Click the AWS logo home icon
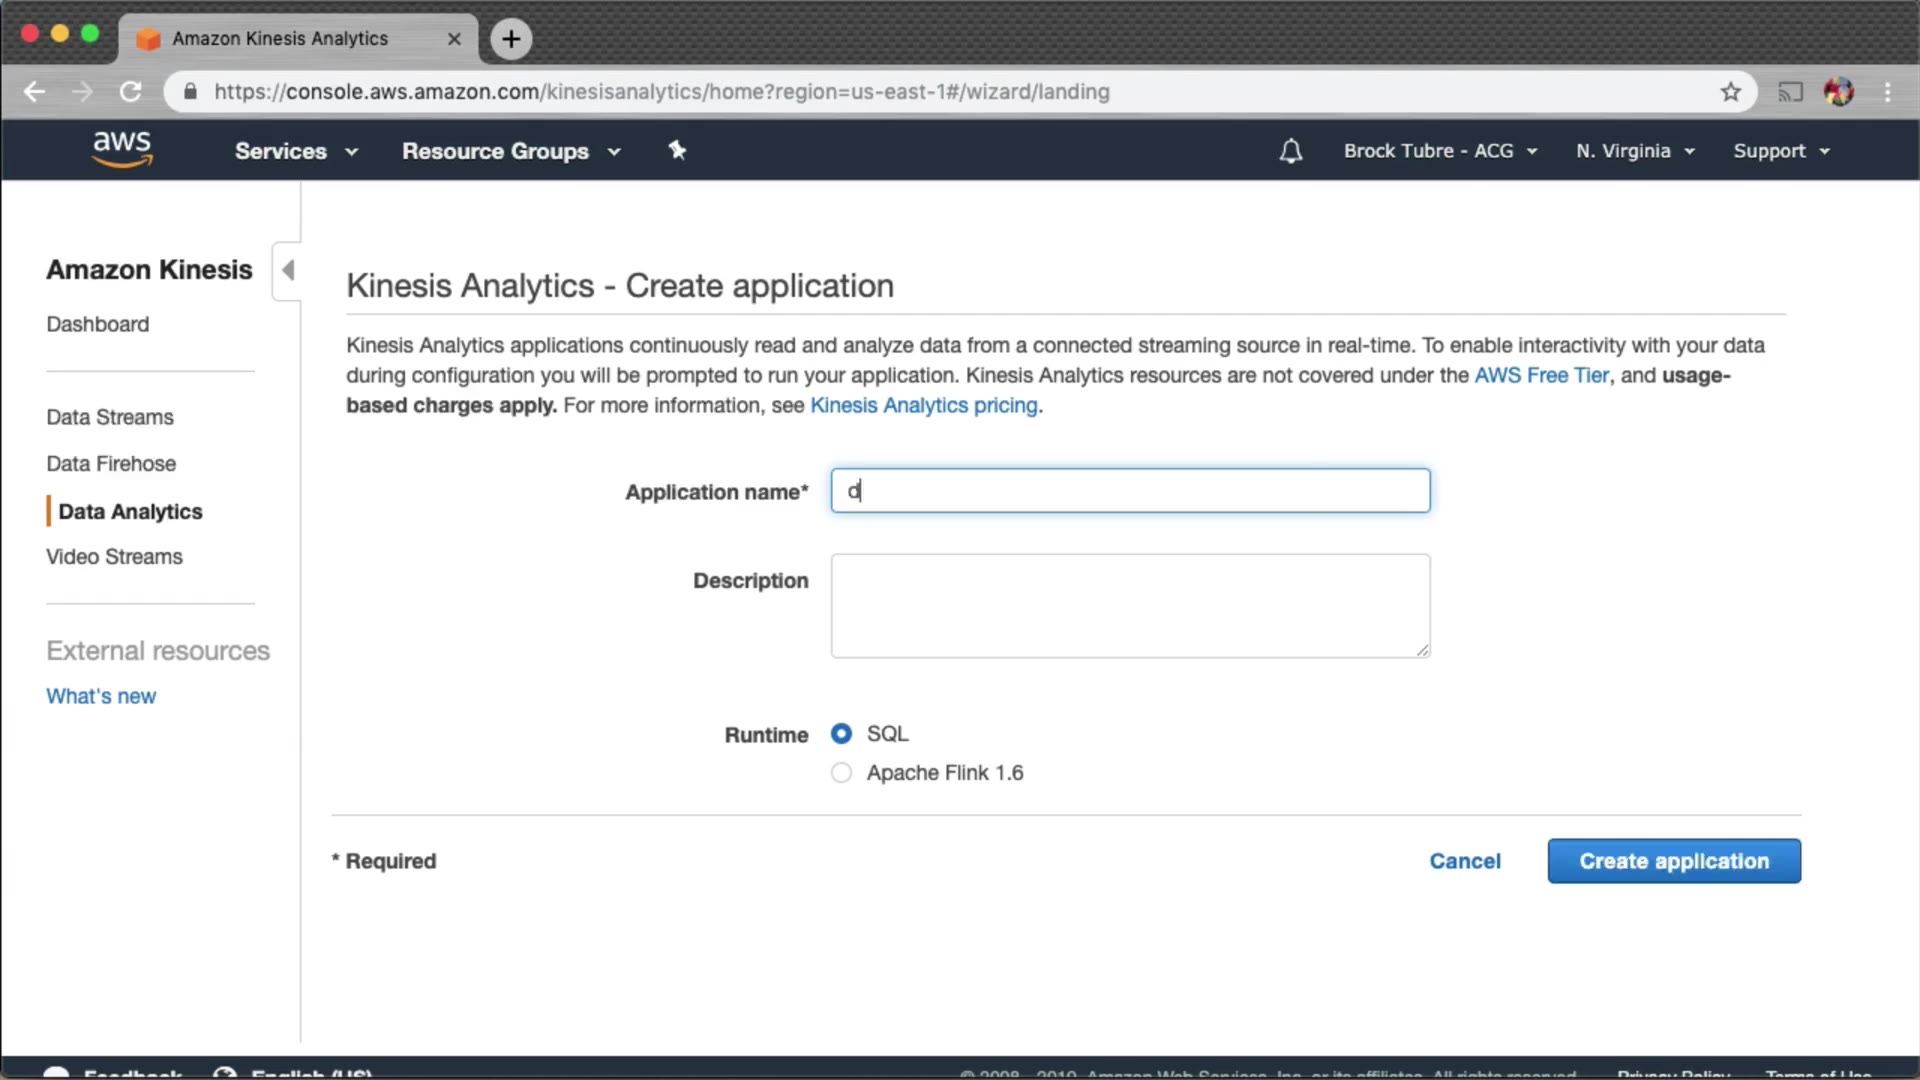 pos(122,148)
